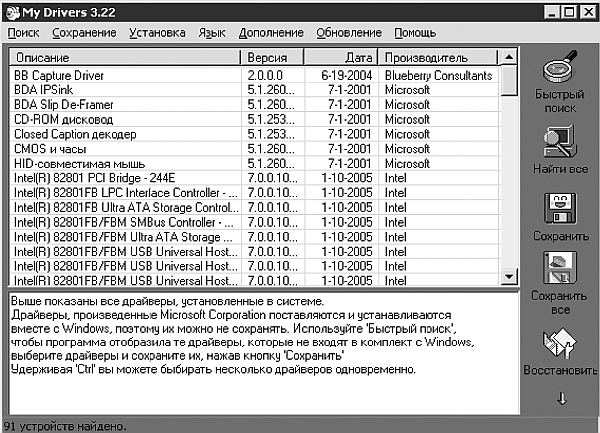Select the BDA IPSink row
Viewport: 600px width, 433px height.
point(254,90)
